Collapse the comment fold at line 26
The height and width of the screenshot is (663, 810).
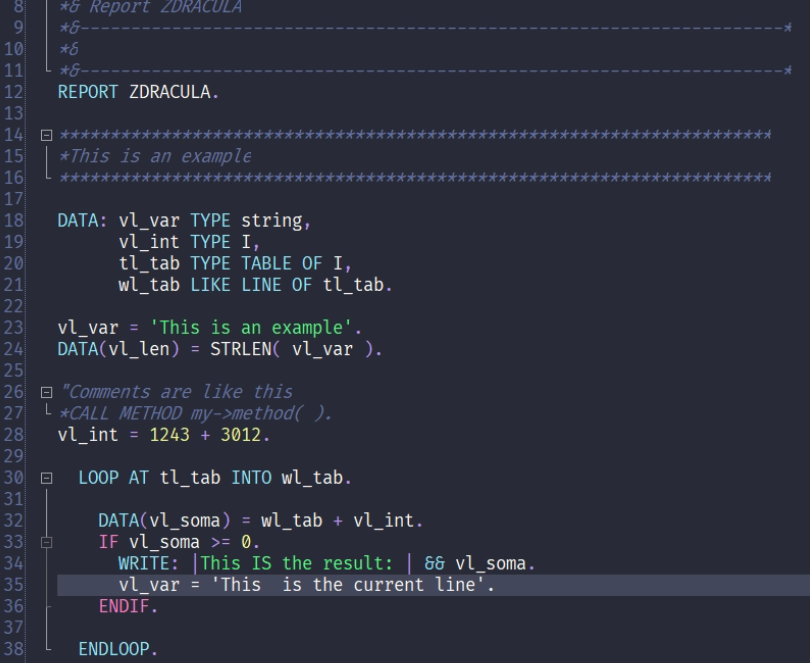tap(46, 393)
